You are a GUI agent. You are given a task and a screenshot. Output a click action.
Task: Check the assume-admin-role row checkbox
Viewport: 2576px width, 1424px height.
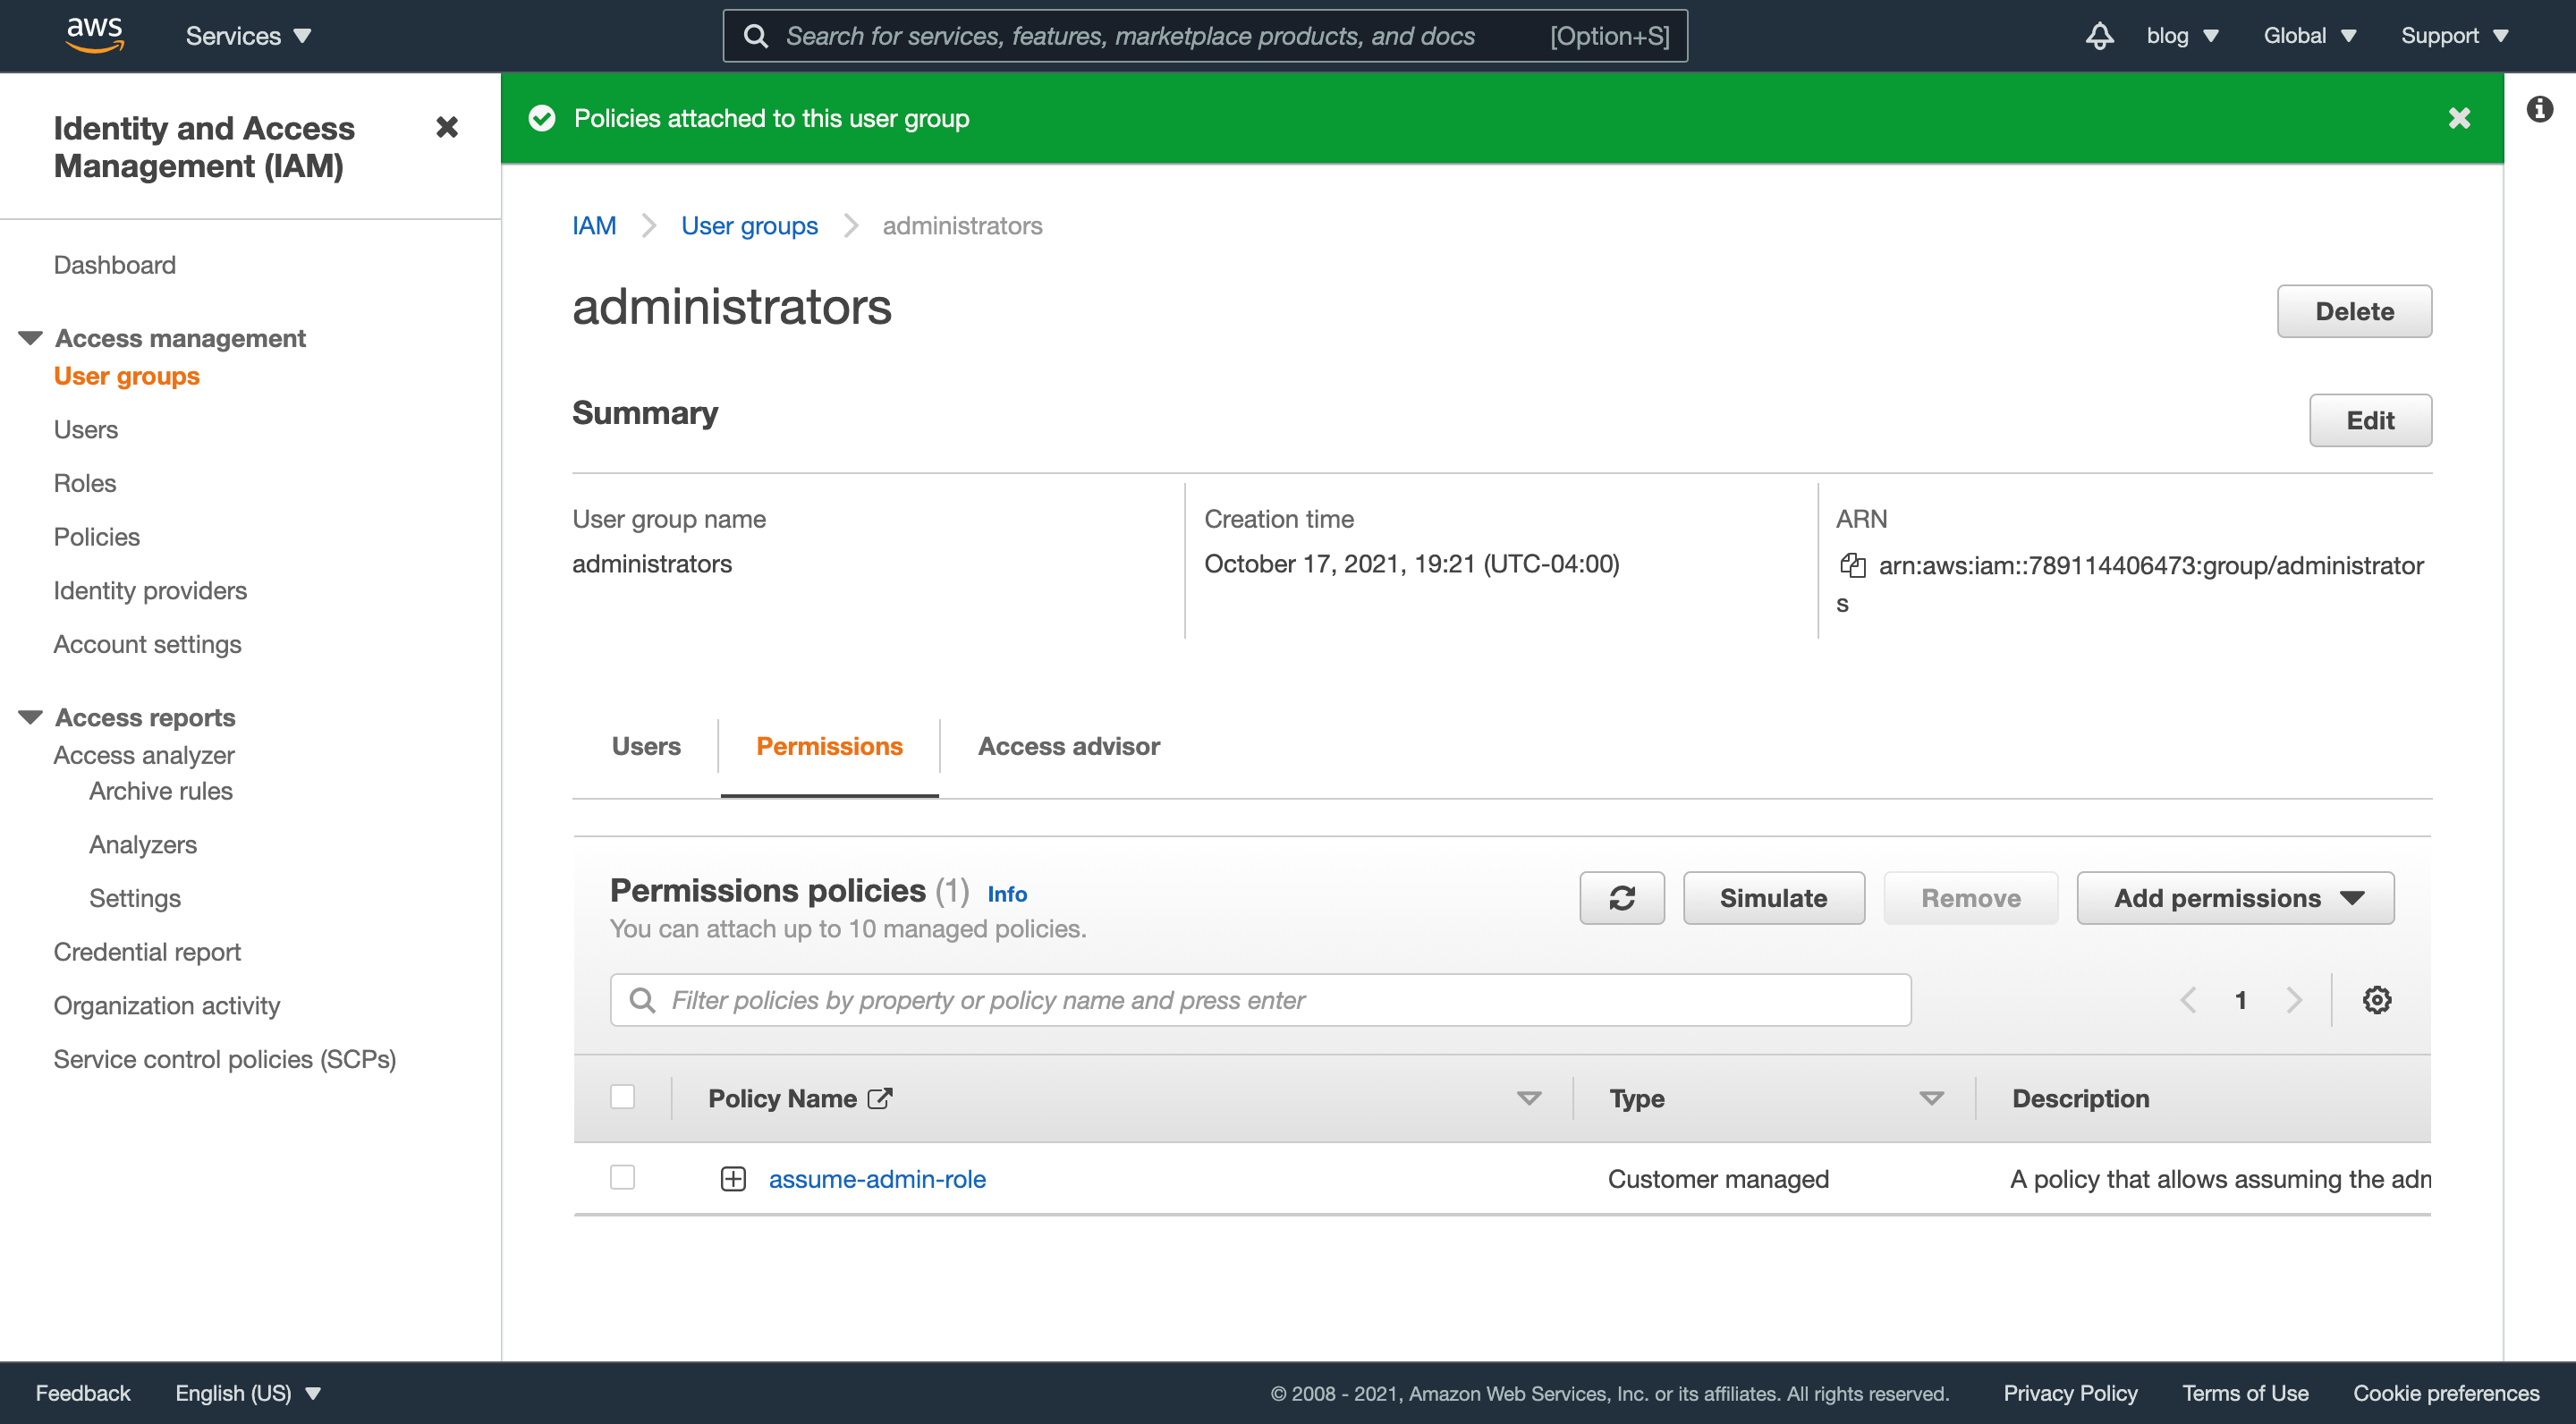click(x=622, y=1178)
